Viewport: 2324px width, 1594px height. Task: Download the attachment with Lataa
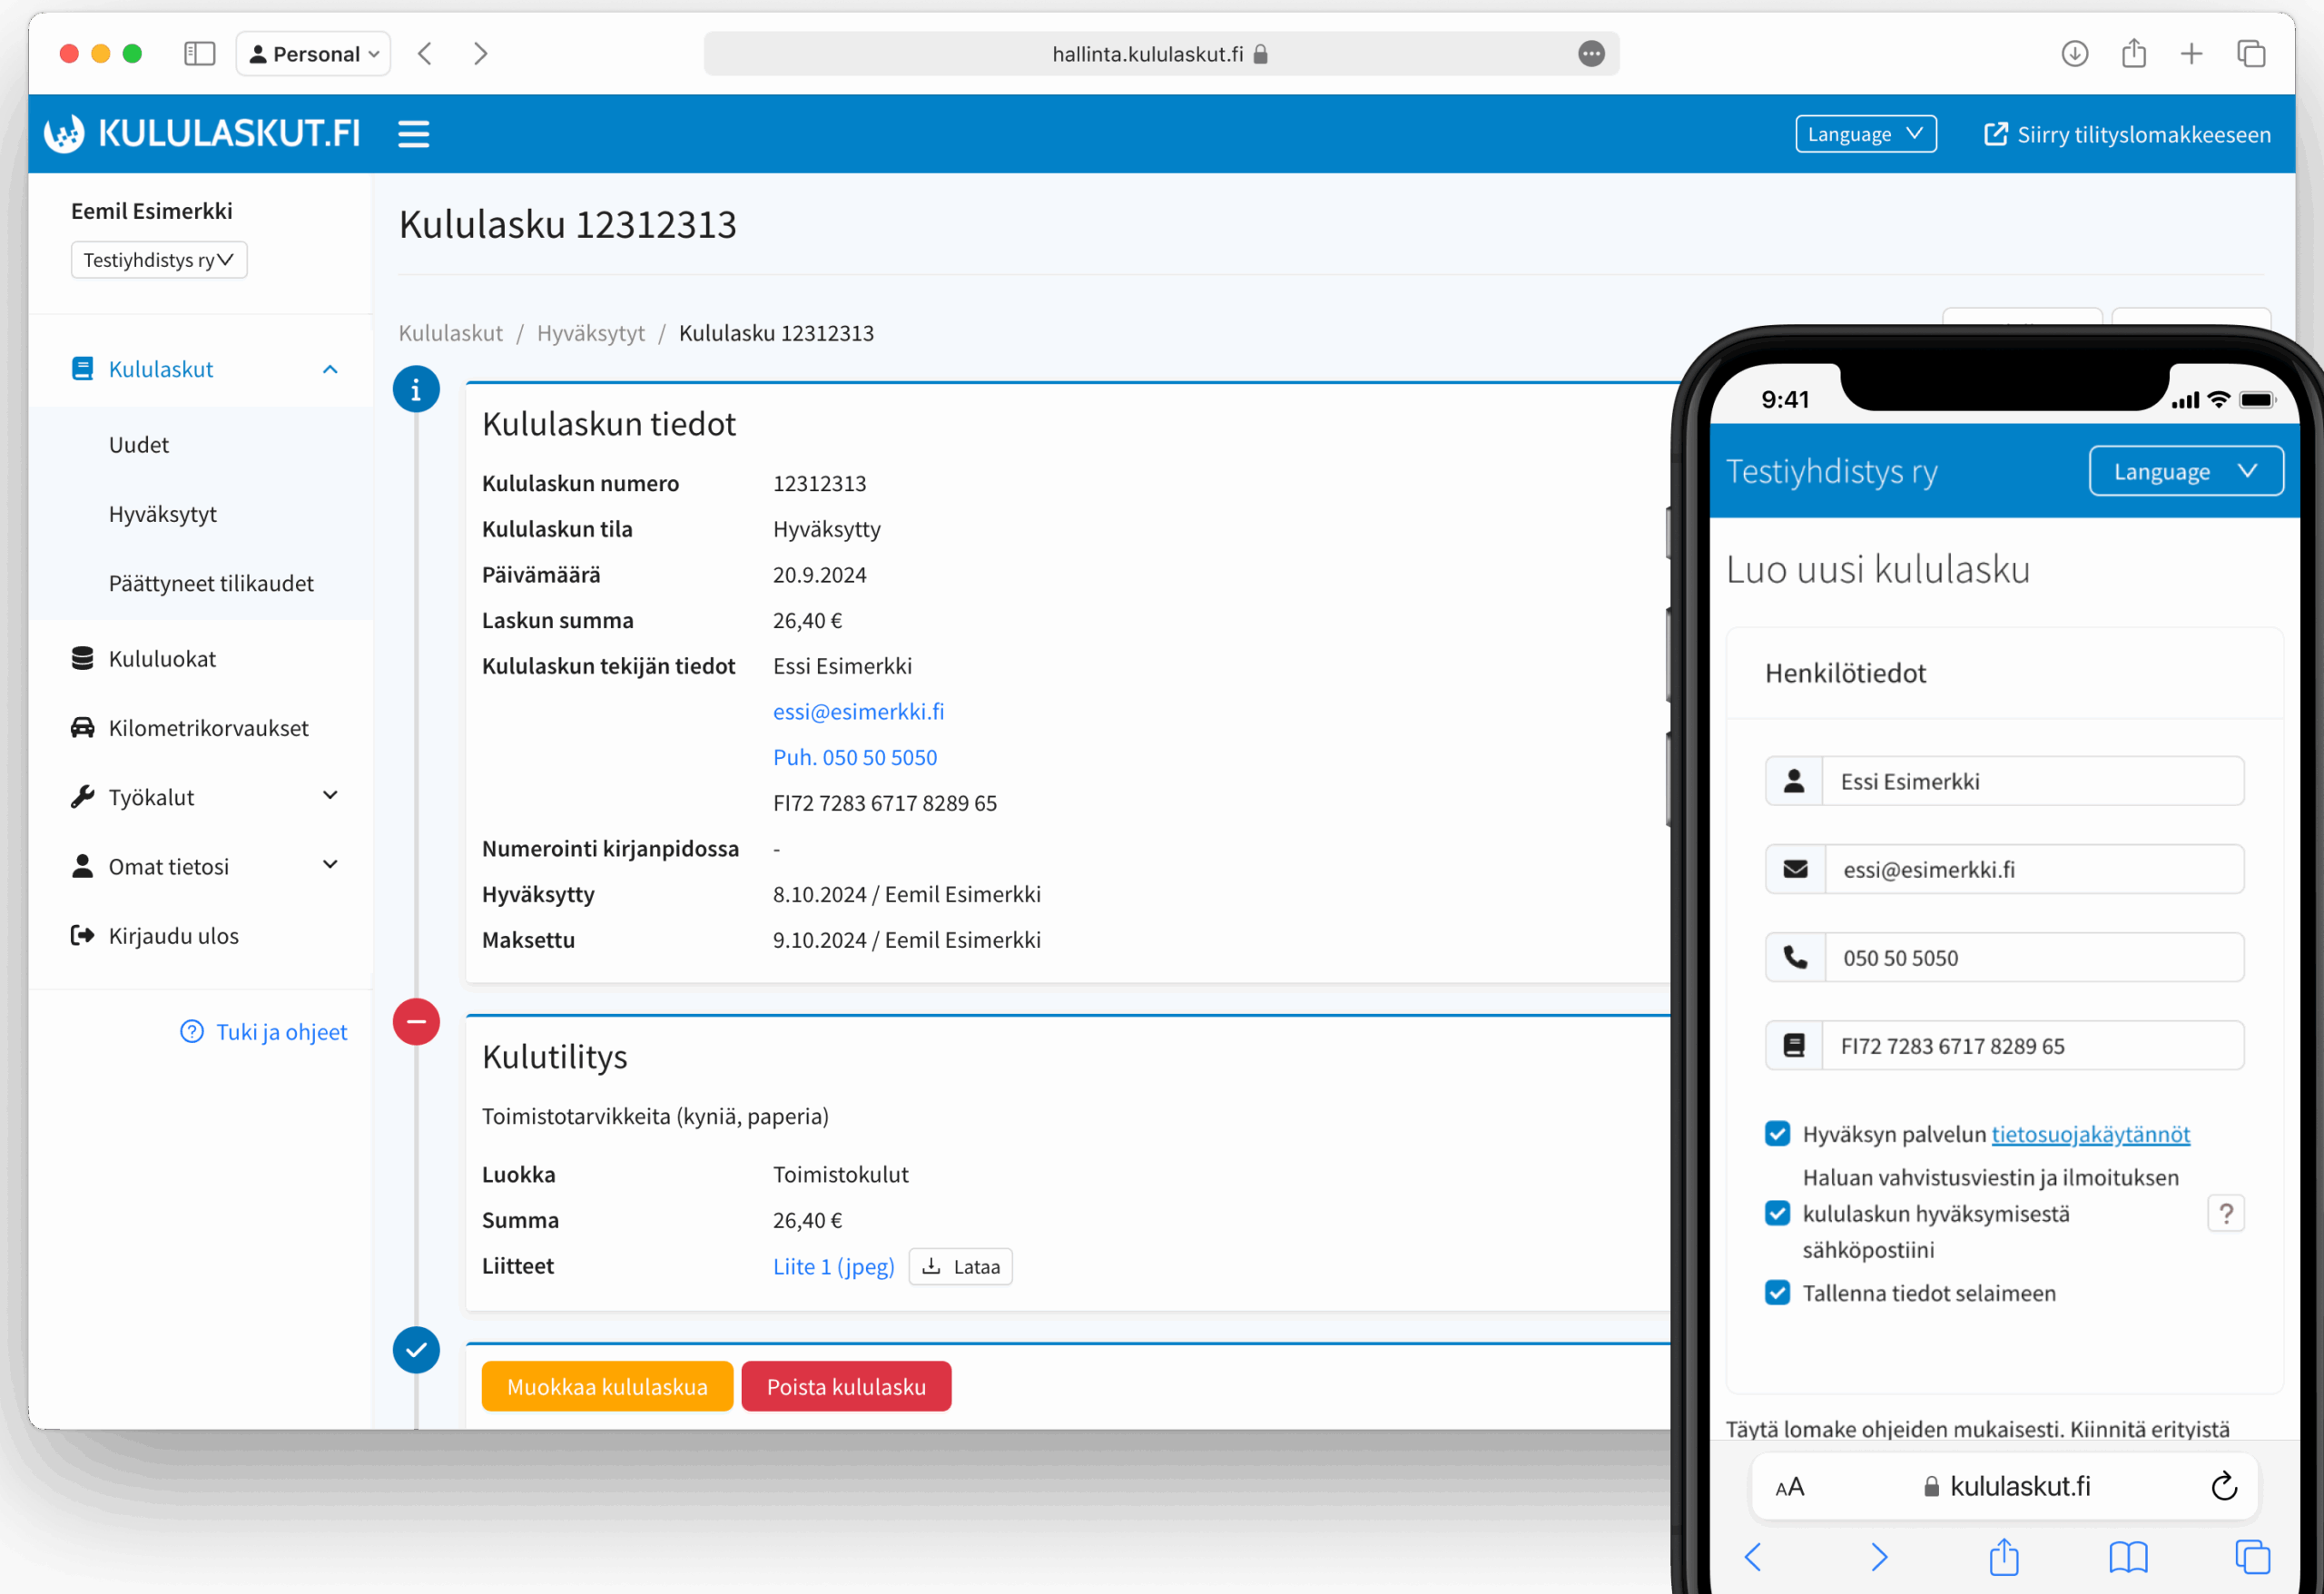coord(961,1267)
